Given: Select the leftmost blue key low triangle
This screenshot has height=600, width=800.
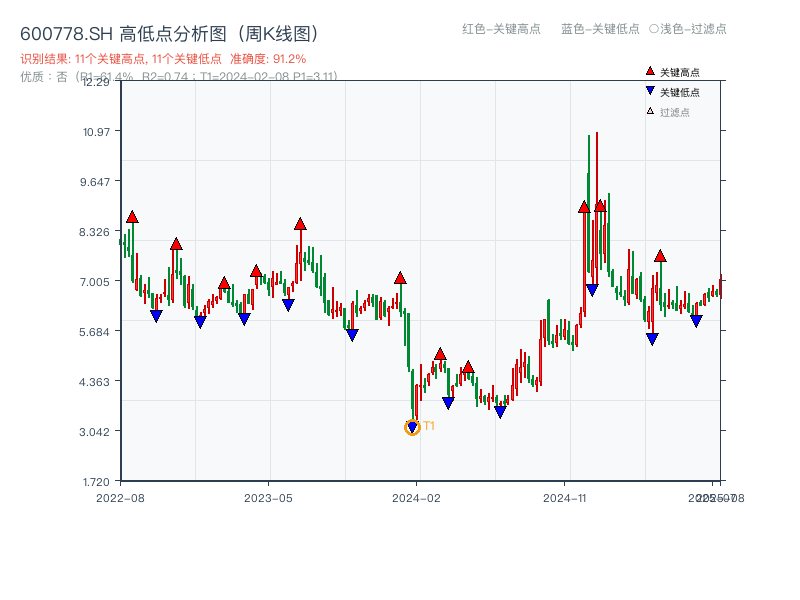Looking at the screenshot, I should tap(156, 316).
